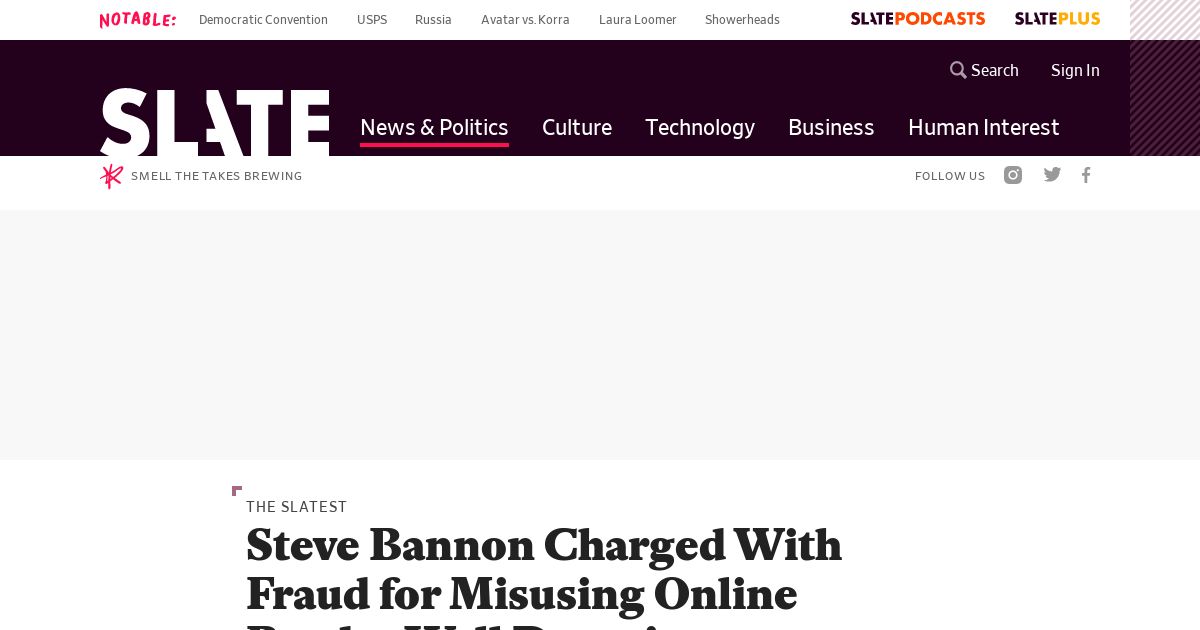1200x630 pixels.
Task: Click the pink asterisk icon beside tagline
Action: tap(111, 176)
